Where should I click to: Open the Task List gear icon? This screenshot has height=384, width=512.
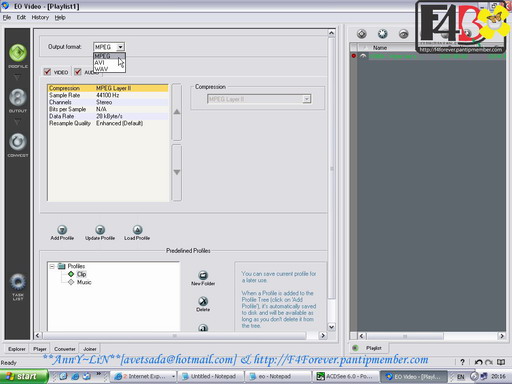(x=18, y=282)
